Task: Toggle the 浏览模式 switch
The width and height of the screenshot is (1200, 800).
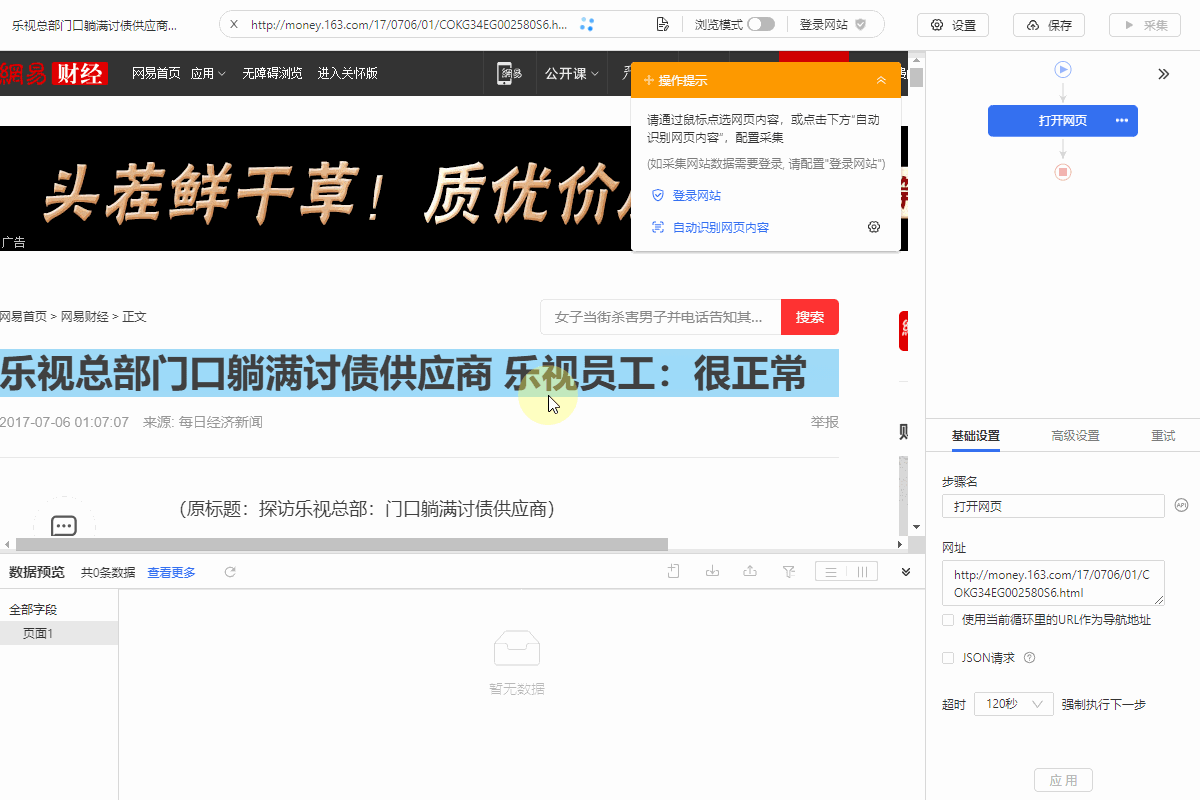Action: 760,25
